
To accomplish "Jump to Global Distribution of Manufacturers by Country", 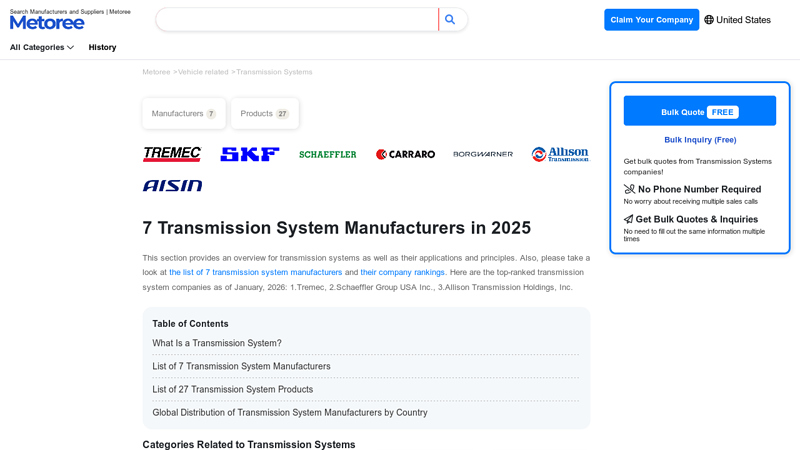I will click(x=290, y=412).
